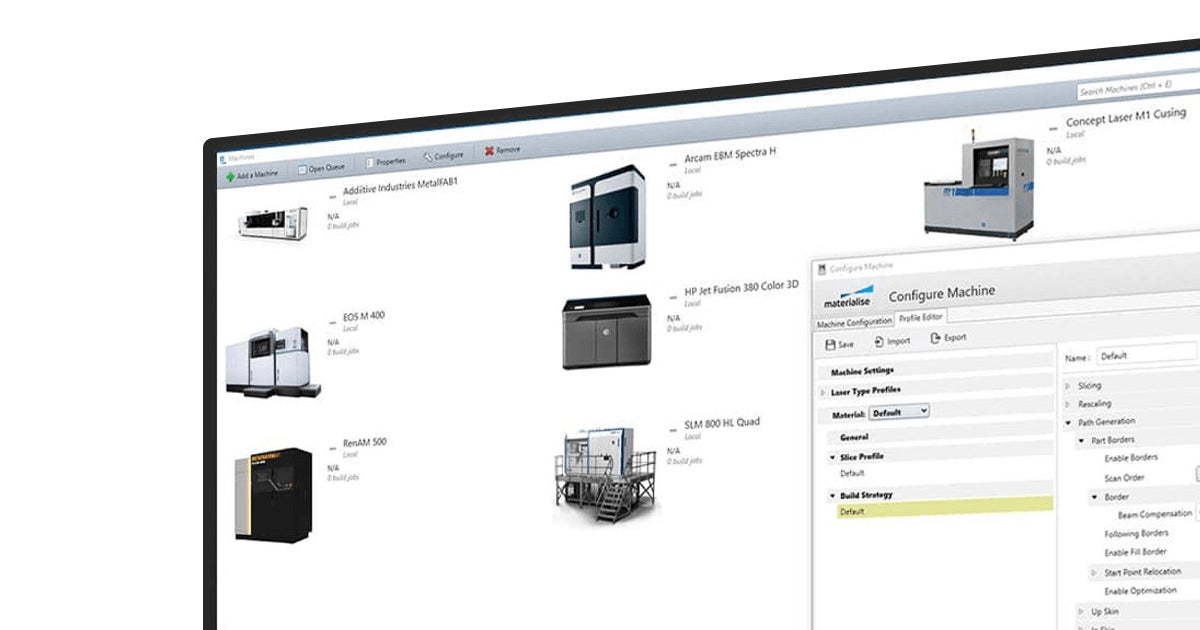The width and height of the screenshot is (1200, 630).
Task: Expand the Up Skin settings group
Action: [x=1081, y=611]
